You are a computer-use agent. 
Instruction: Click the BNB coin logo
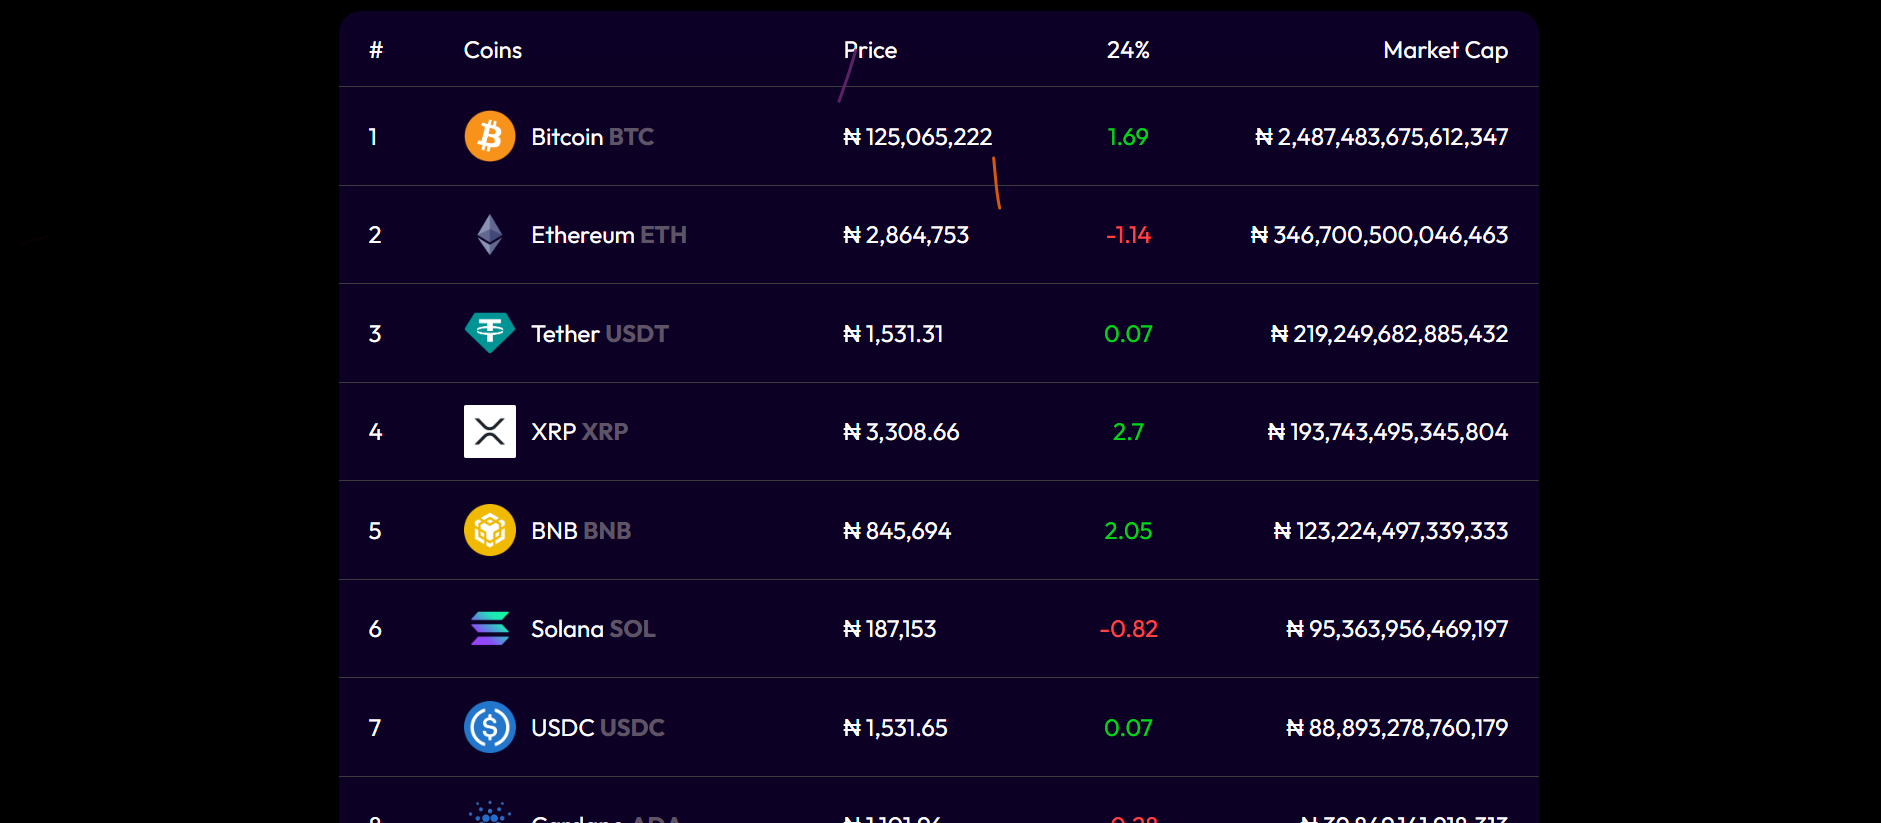490,530
